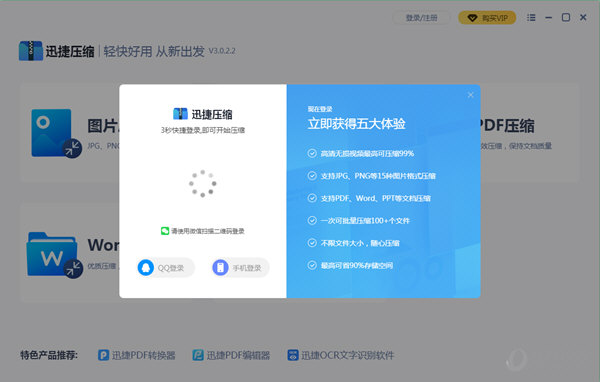Viewport: 600px width, 382px height.
Task: Open the main menu list icon
Action: coord(531,18)
